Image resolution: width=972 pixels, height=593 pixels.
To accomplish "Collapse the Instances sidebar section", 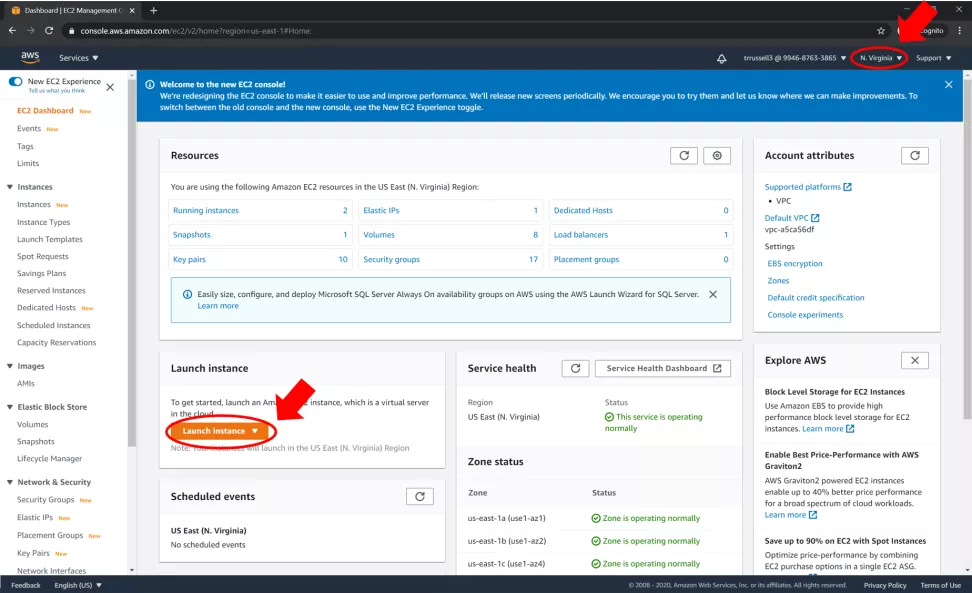I will point(10,187).
